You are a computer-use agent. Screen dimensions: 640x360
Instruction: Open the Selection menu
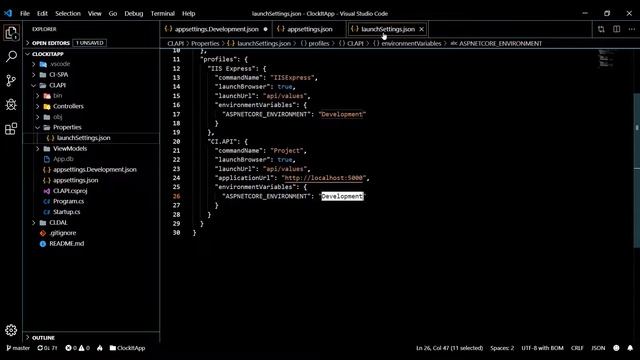[68, 13]
